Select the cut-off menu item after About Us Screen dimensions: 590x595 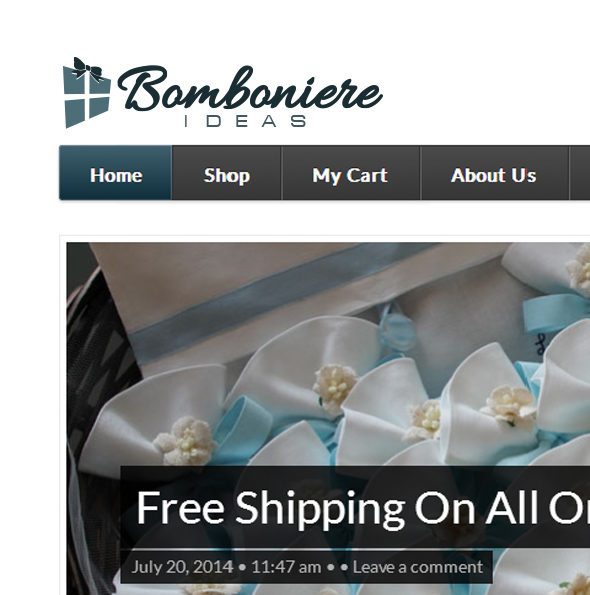(x=580, y=173)
